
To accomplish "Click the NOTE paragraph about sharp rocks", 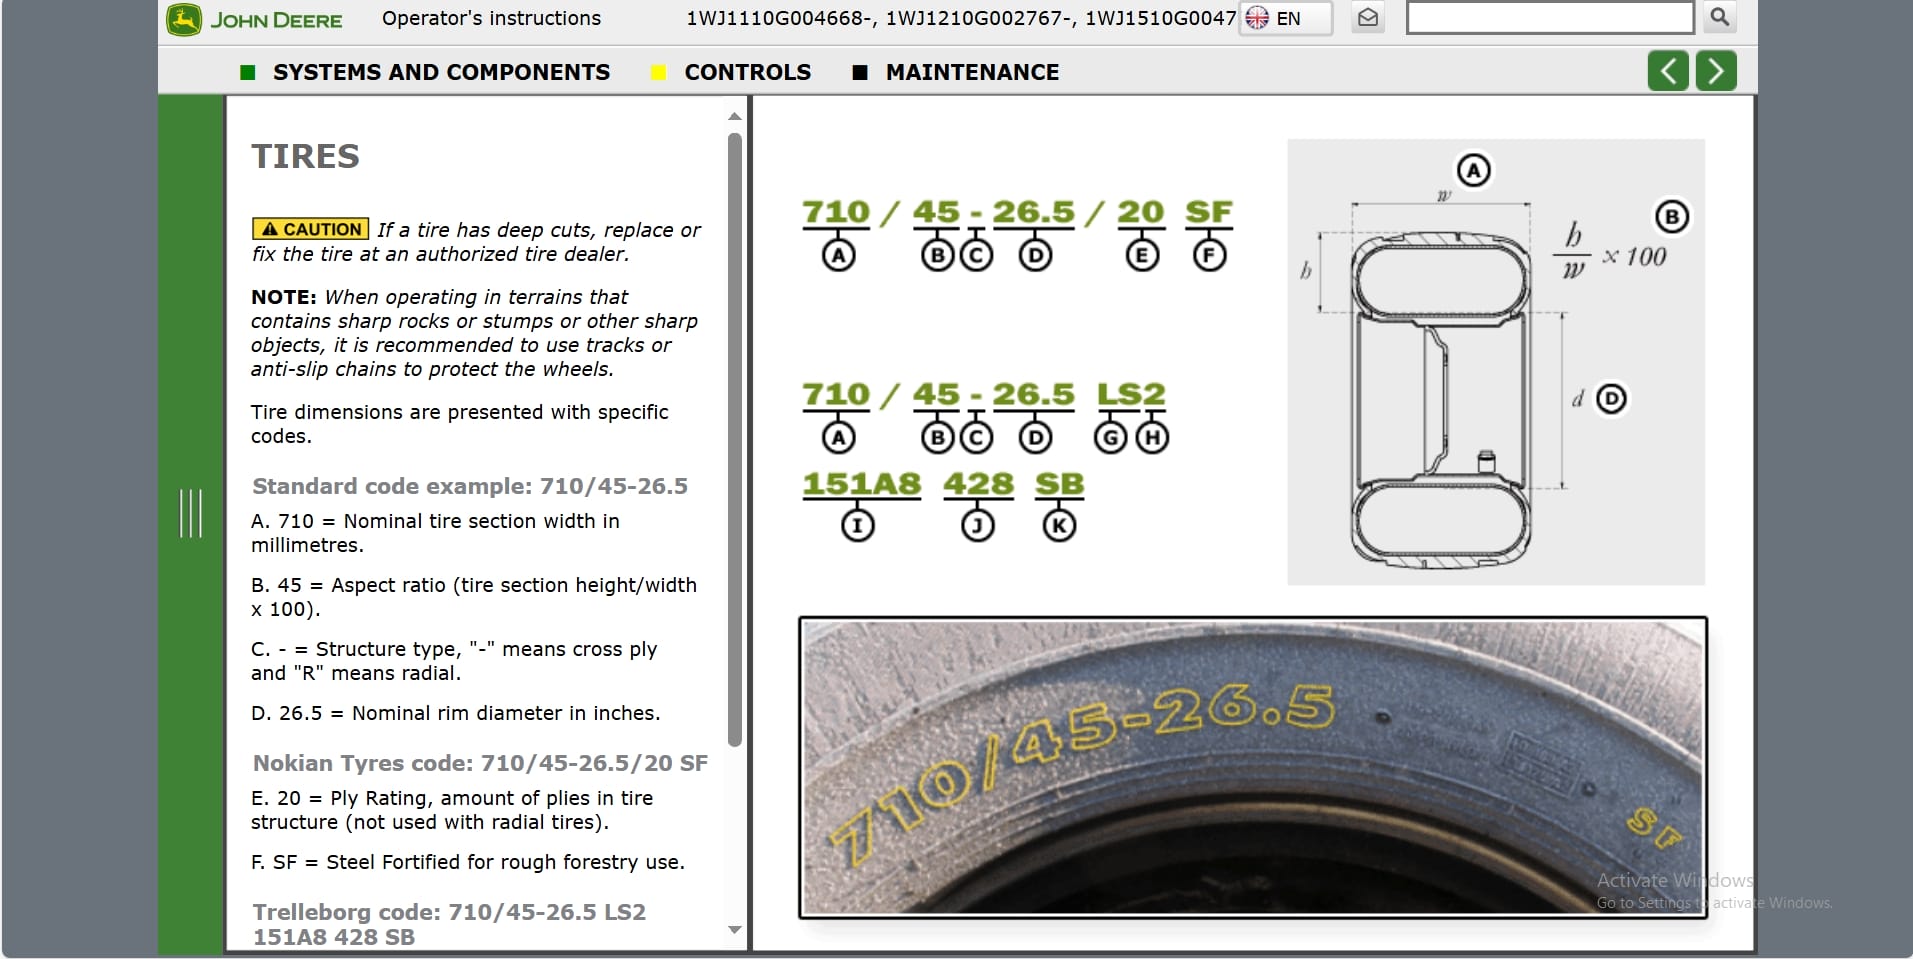I will (475, 333).
